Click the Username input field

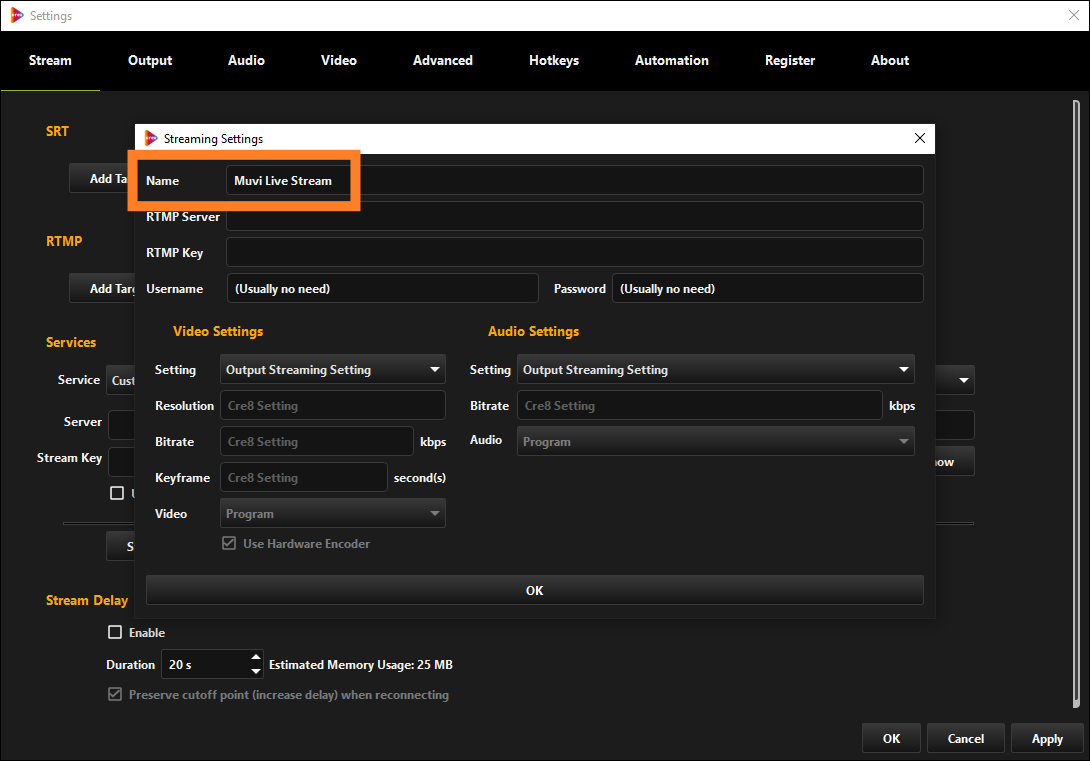coord(382,288)
